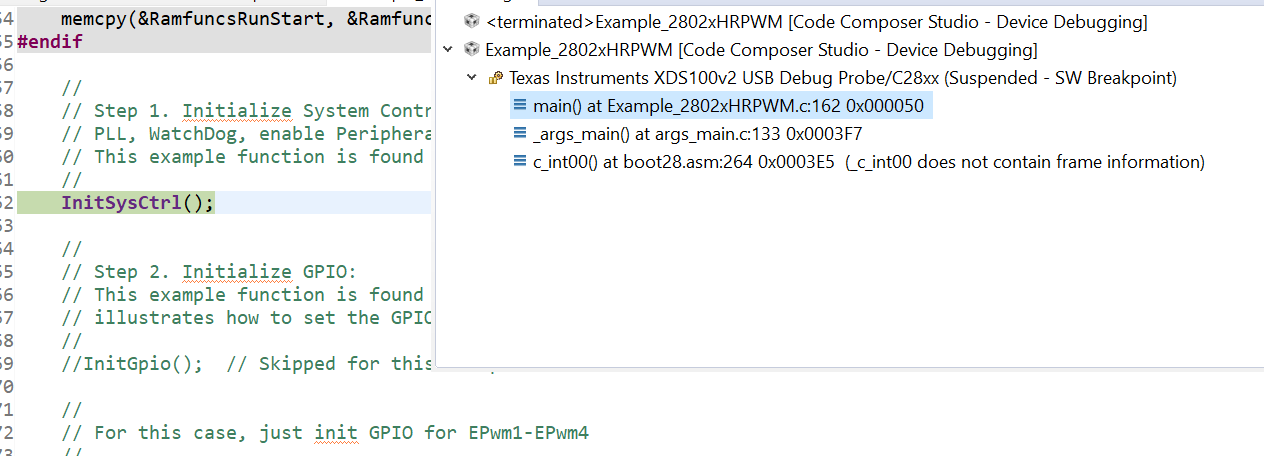1264x456 pixels.
Task: Click the active Example_2802xHRPWM session icon
Action: coord(472,50)
